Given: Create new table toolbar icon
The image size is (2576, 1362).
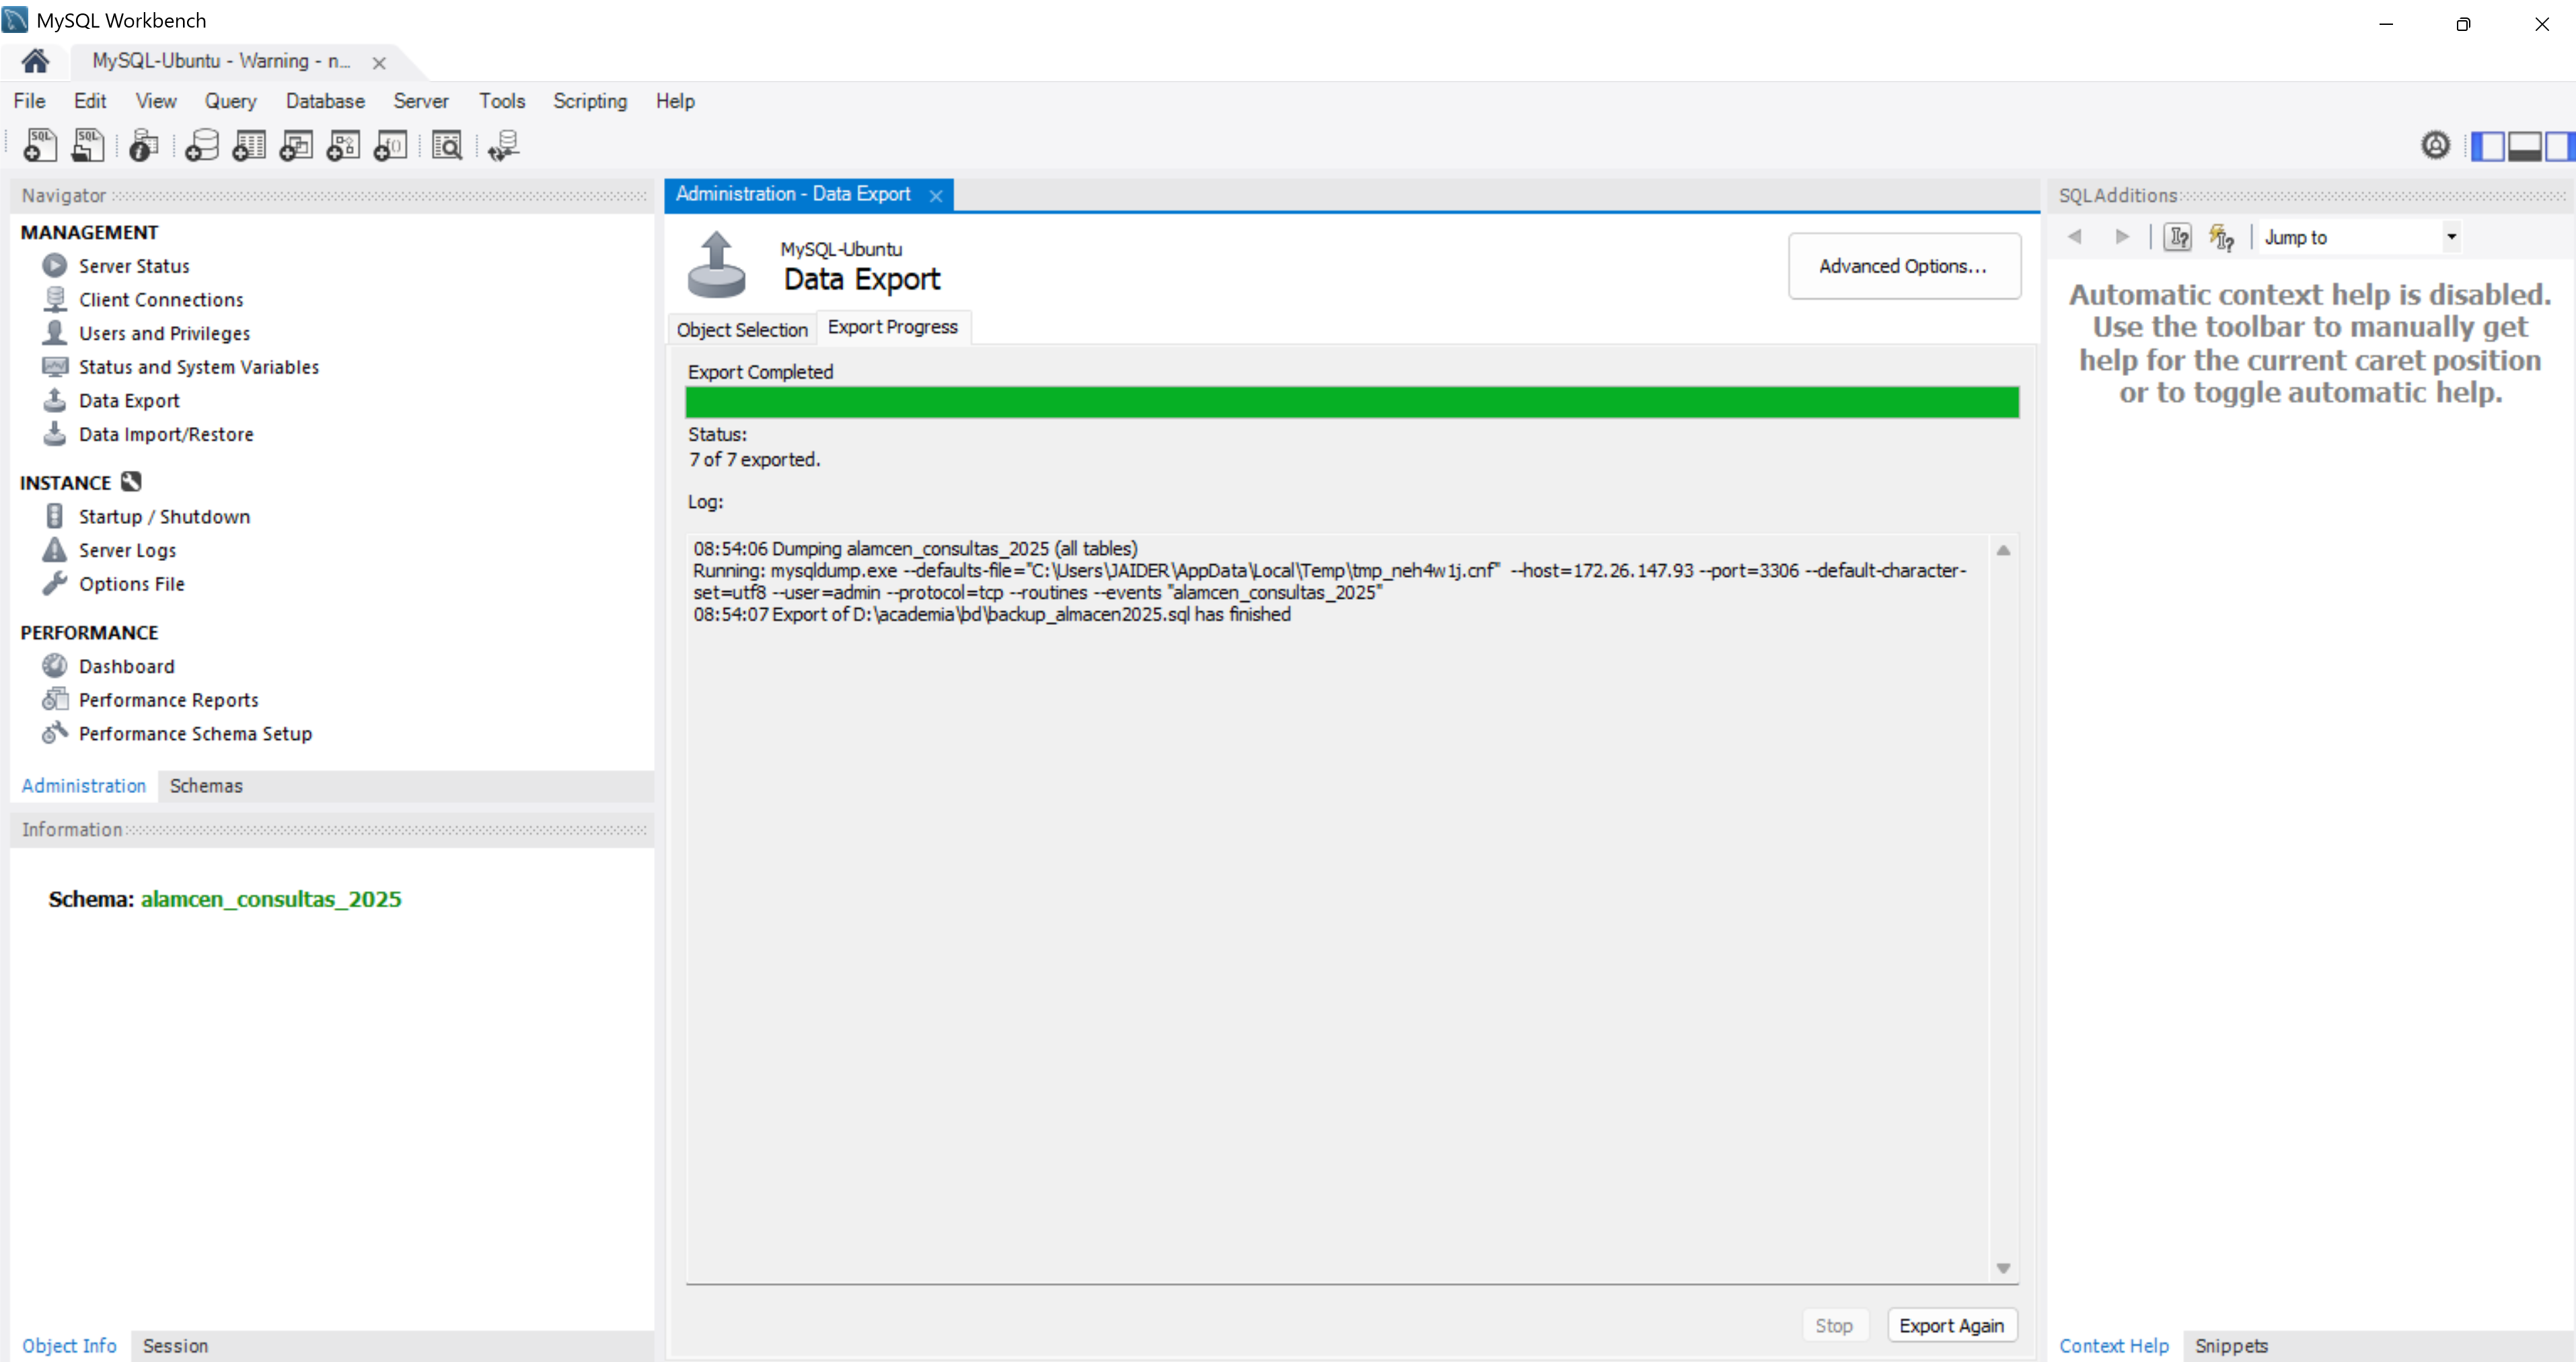Looking at the screenshot, I should [249, 145].
